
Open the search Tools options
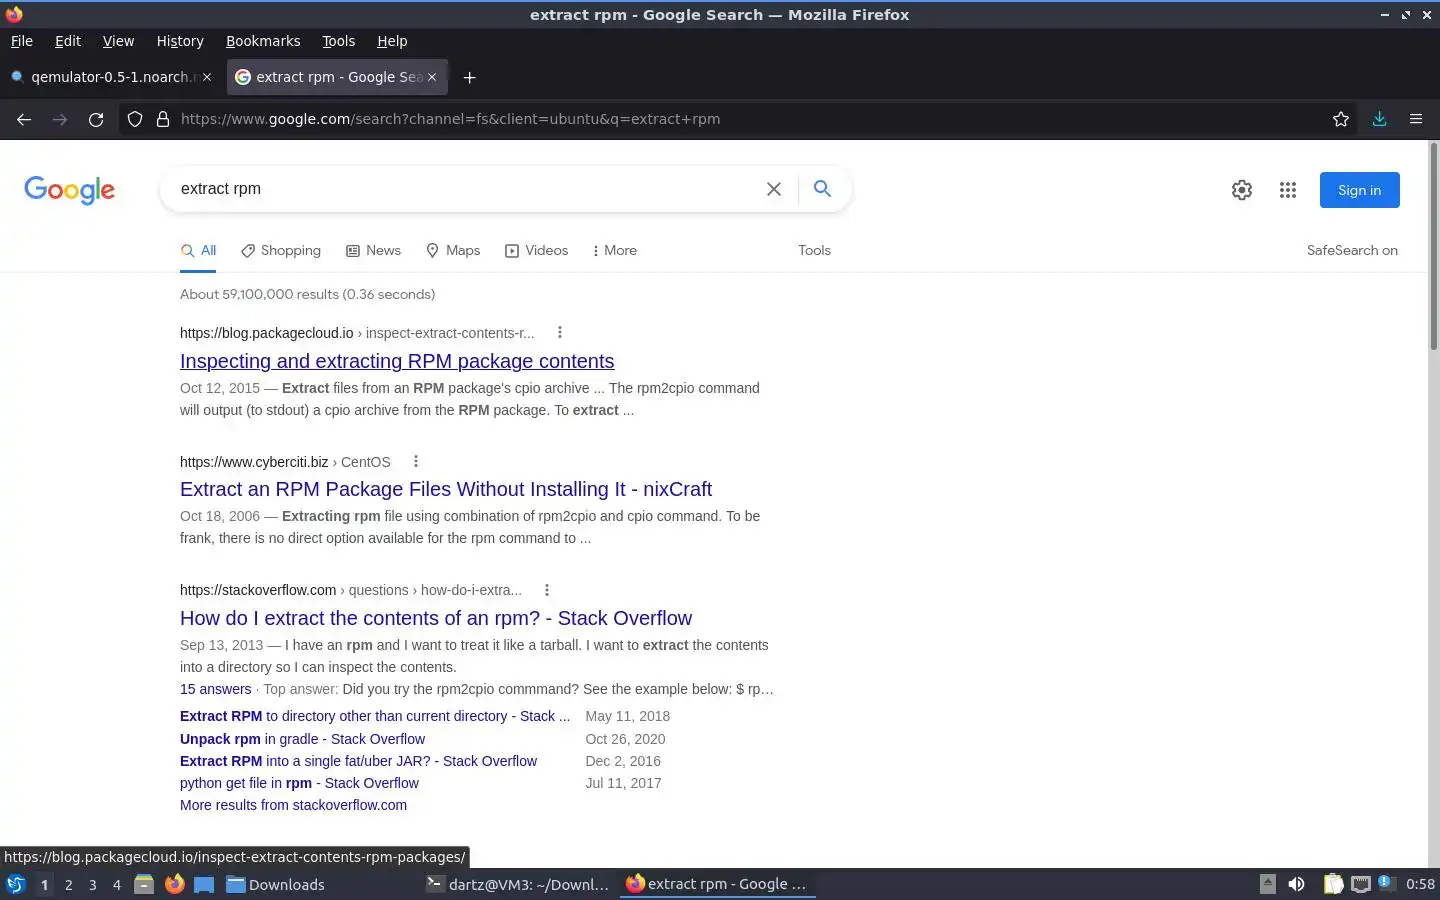(x=814, y=250)
